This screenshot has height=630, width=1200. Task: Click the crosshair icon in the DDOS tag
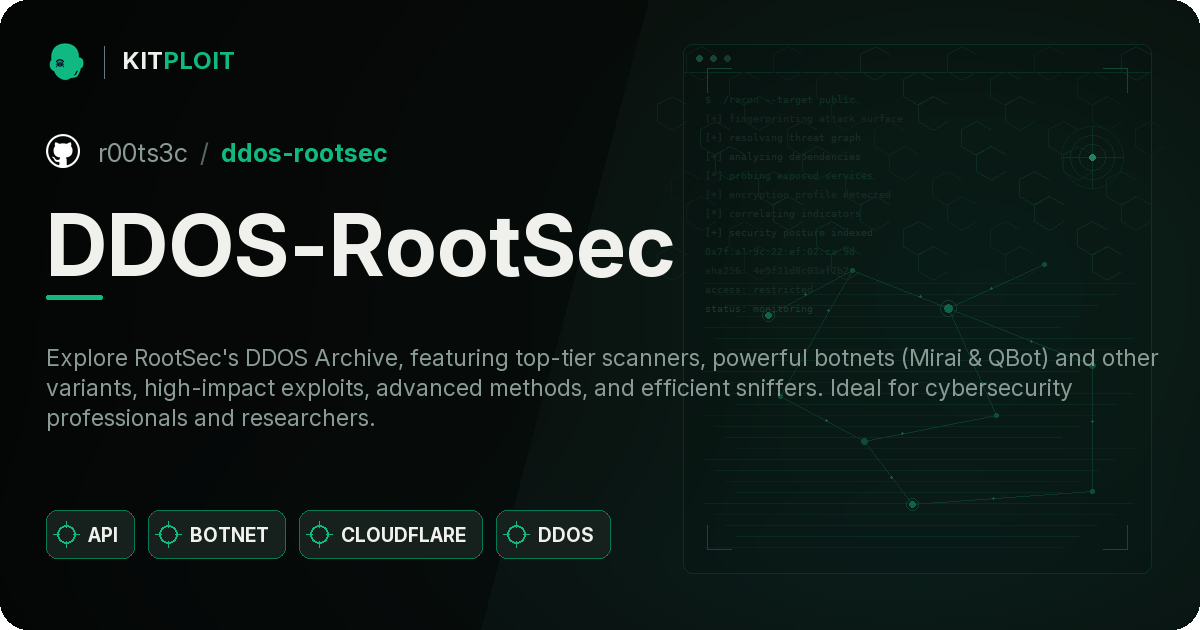click(x=517, y=535)
